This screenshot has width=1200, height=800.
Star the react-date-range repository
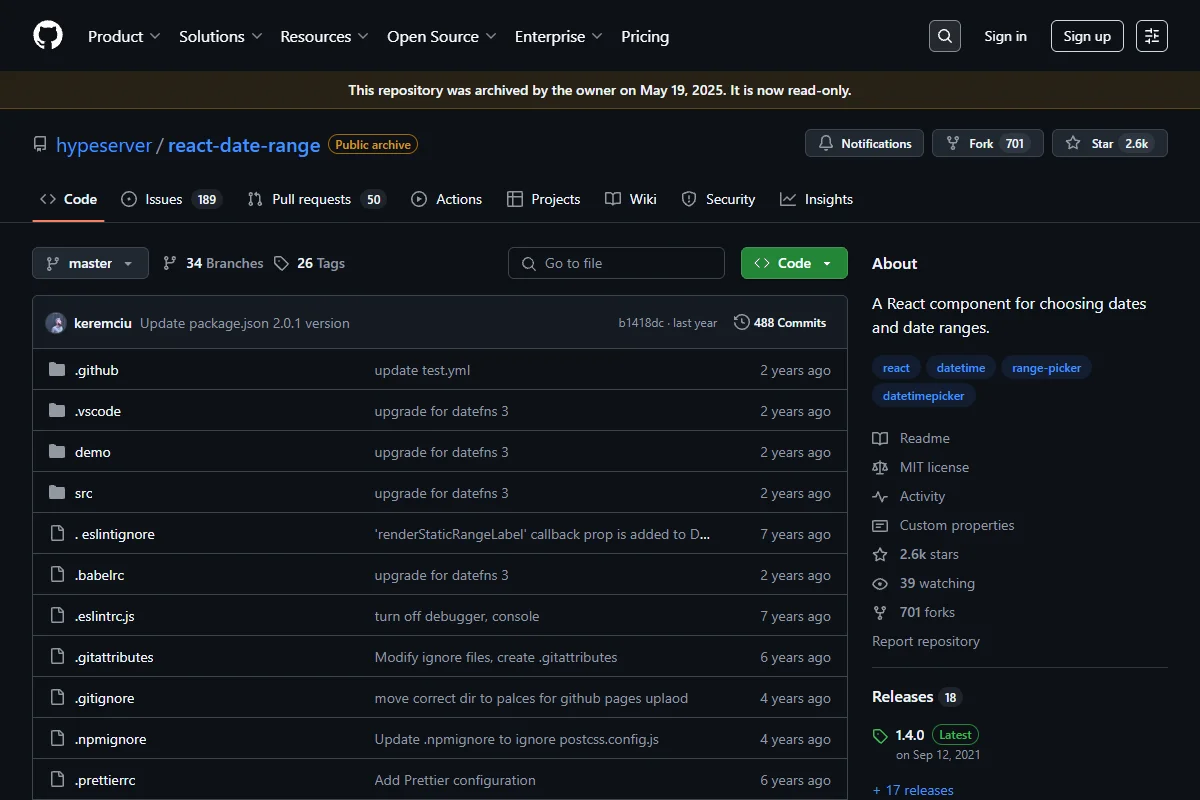(1109, 143)
